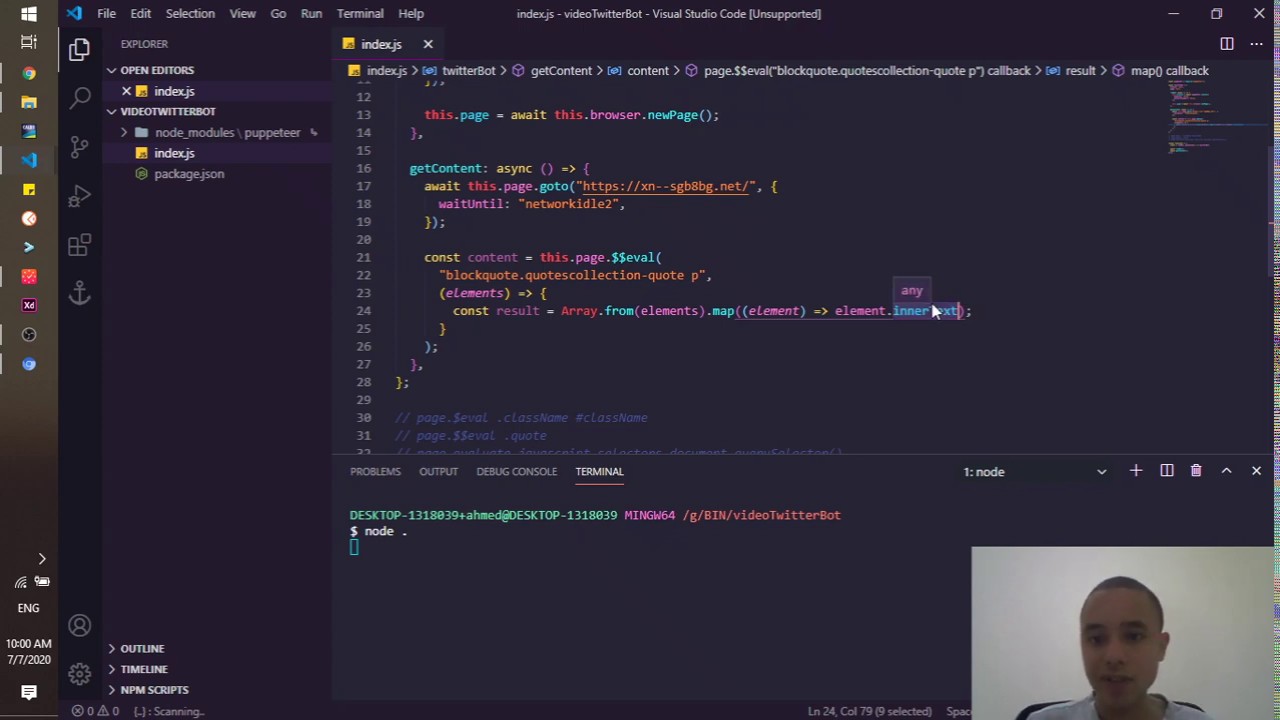This screenshot has height=720, width=1280.
Task: Click the clock showing 10:00 AM
Action: 28,644
